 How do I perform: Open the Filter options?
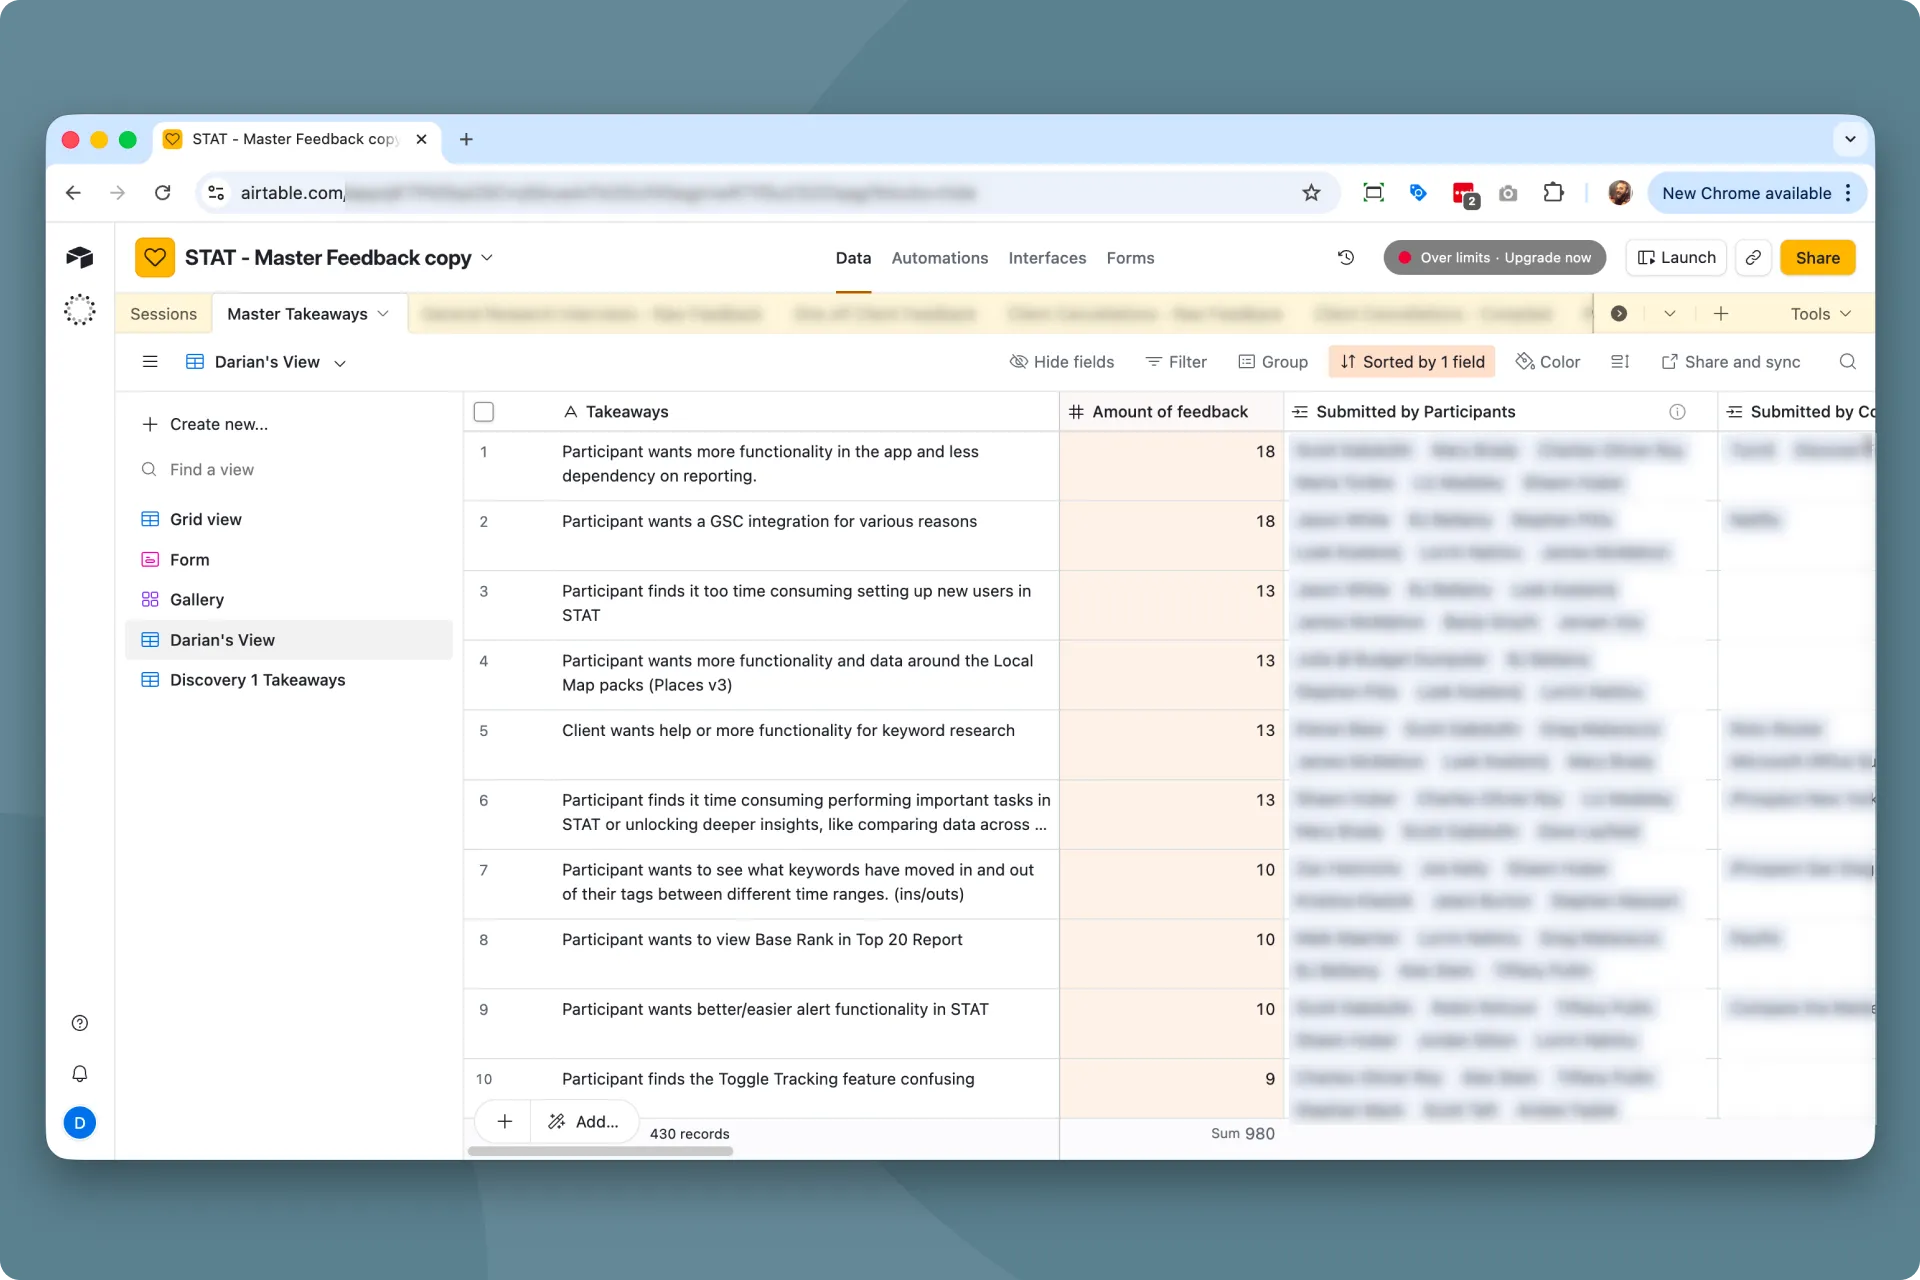click(1176, 362)
